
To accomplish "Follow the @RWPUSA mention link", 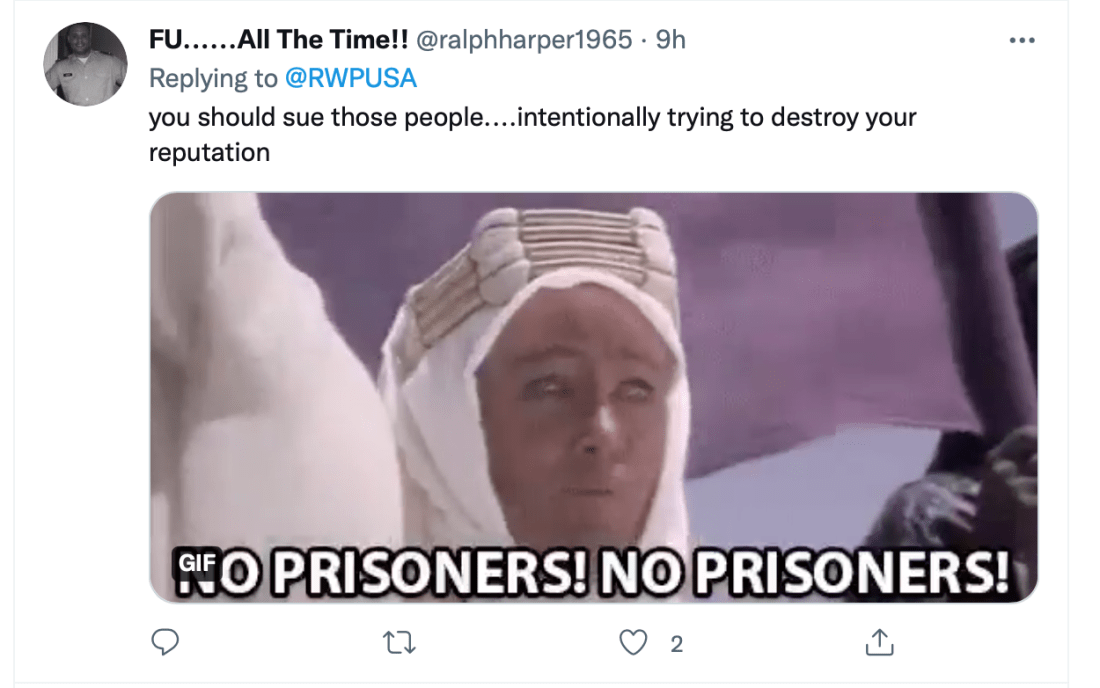I will [x=351, y=78].
